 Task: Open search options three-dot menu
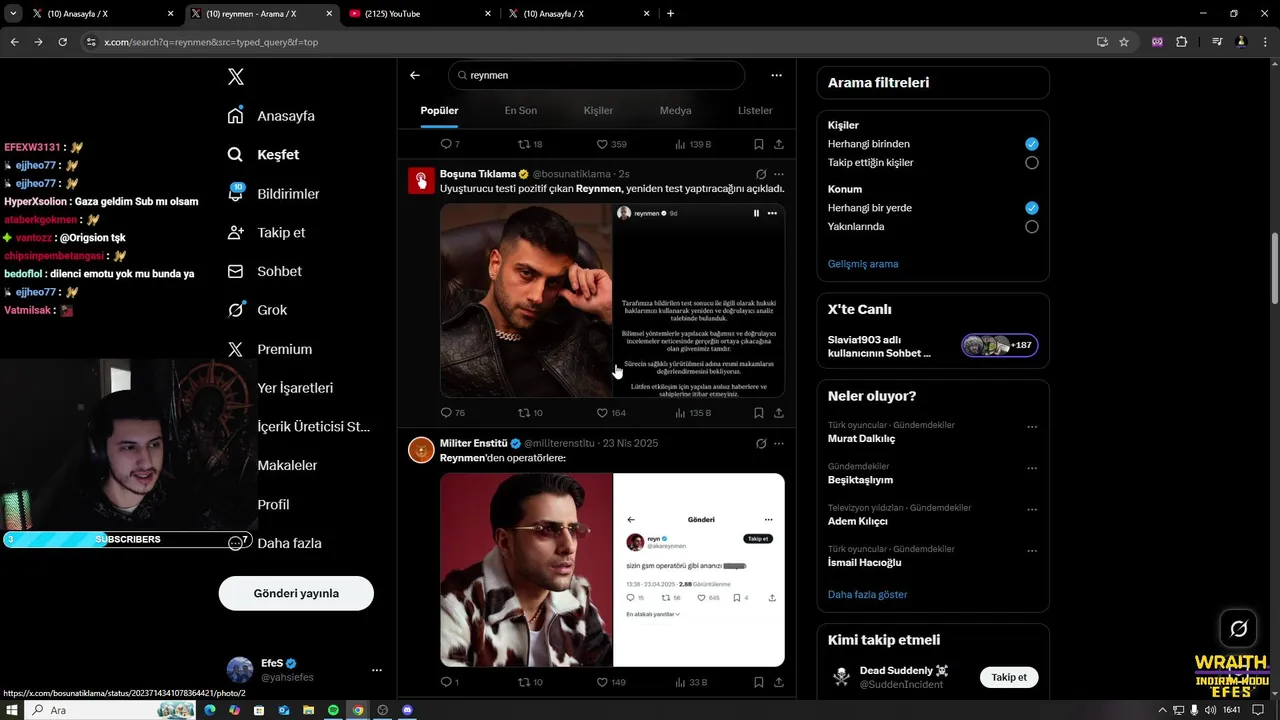(776, 75)
